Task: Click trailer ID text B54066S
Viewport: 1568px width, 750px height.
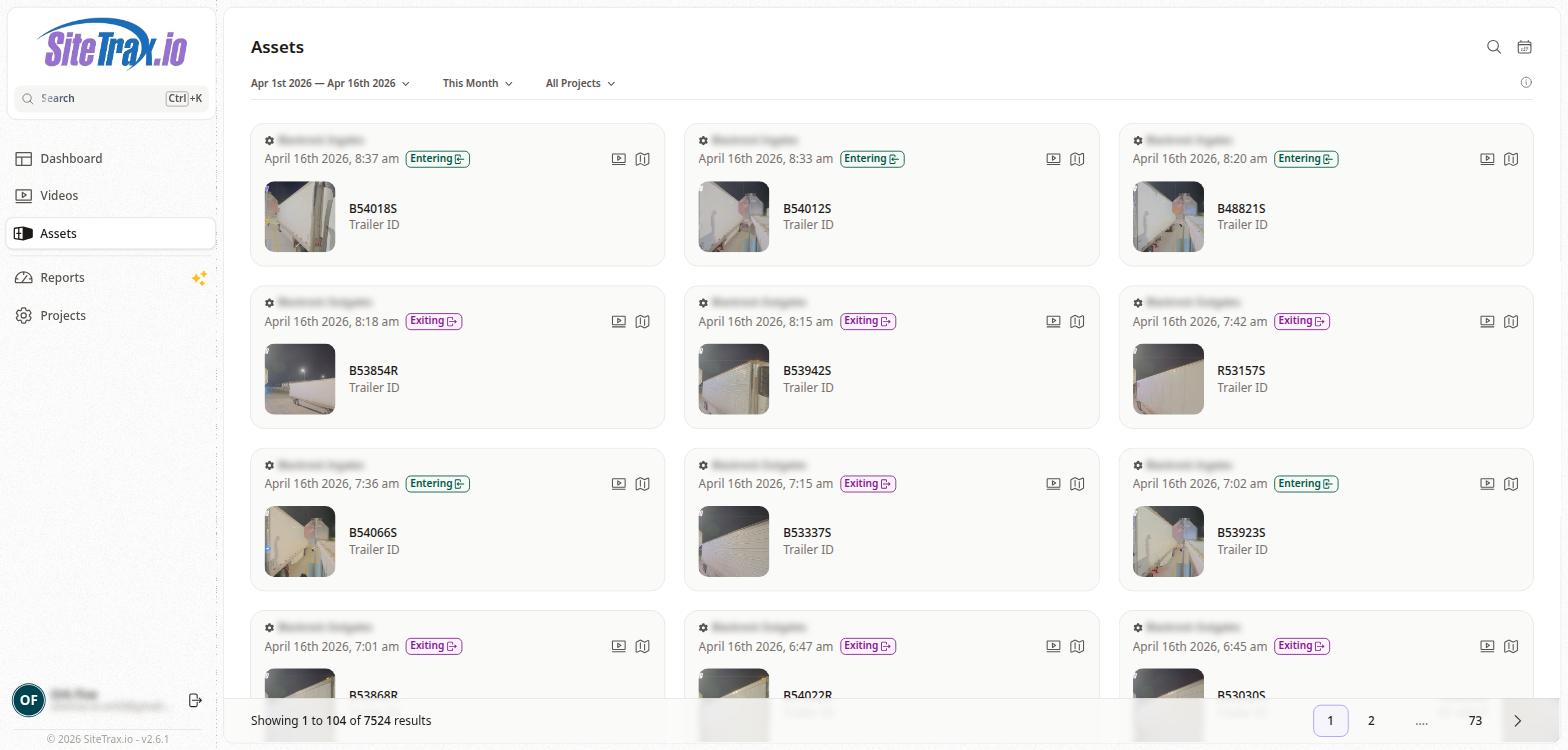Action: (x=373, y=533)
